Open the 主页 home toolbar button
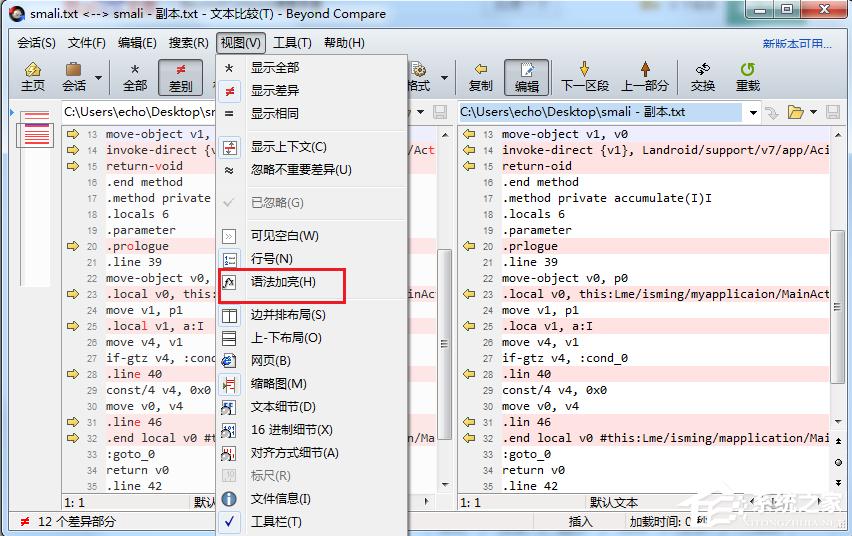 coord(33,77)
